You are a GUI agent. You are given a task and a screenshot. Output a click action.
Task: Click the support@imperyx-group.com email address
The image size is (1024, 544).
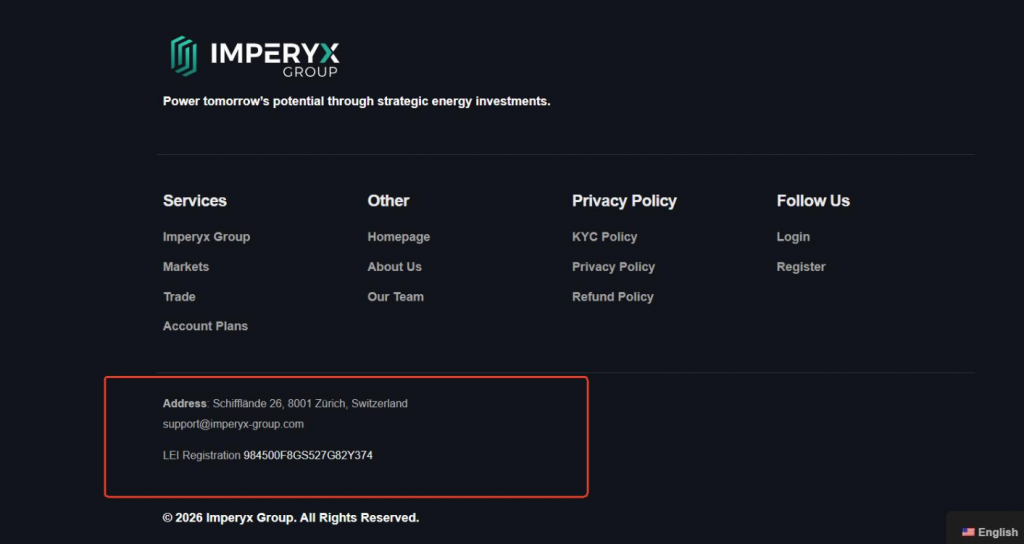233,424
